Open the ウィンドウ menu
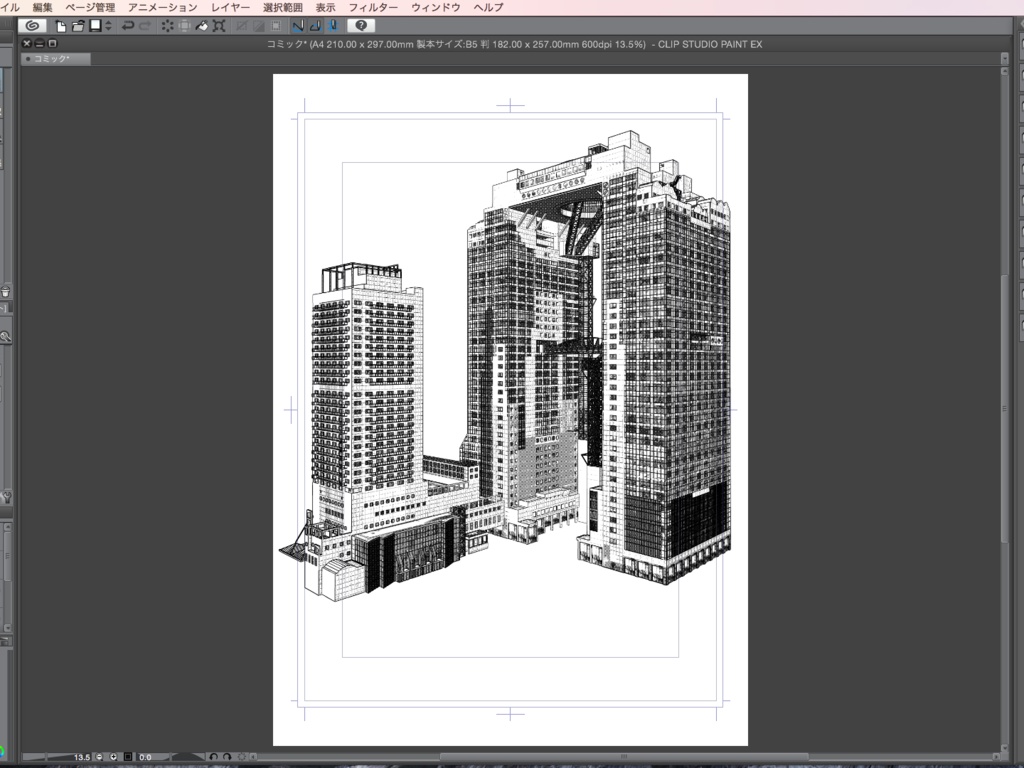1024x768 pixels. pos(436,7)
